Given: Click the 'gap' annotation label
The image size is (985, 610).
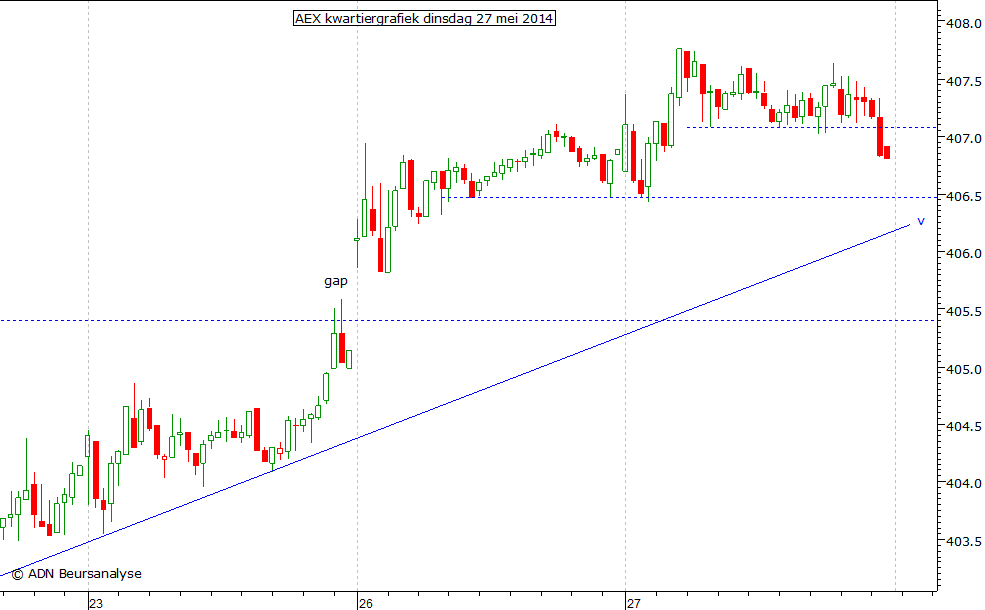Looking at the screenshot, I should [x=335, y=281].
